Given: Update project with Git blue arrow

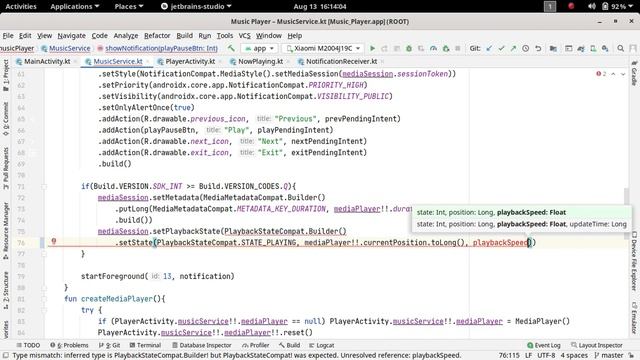Looking at the screenshot, I should 489,48.
